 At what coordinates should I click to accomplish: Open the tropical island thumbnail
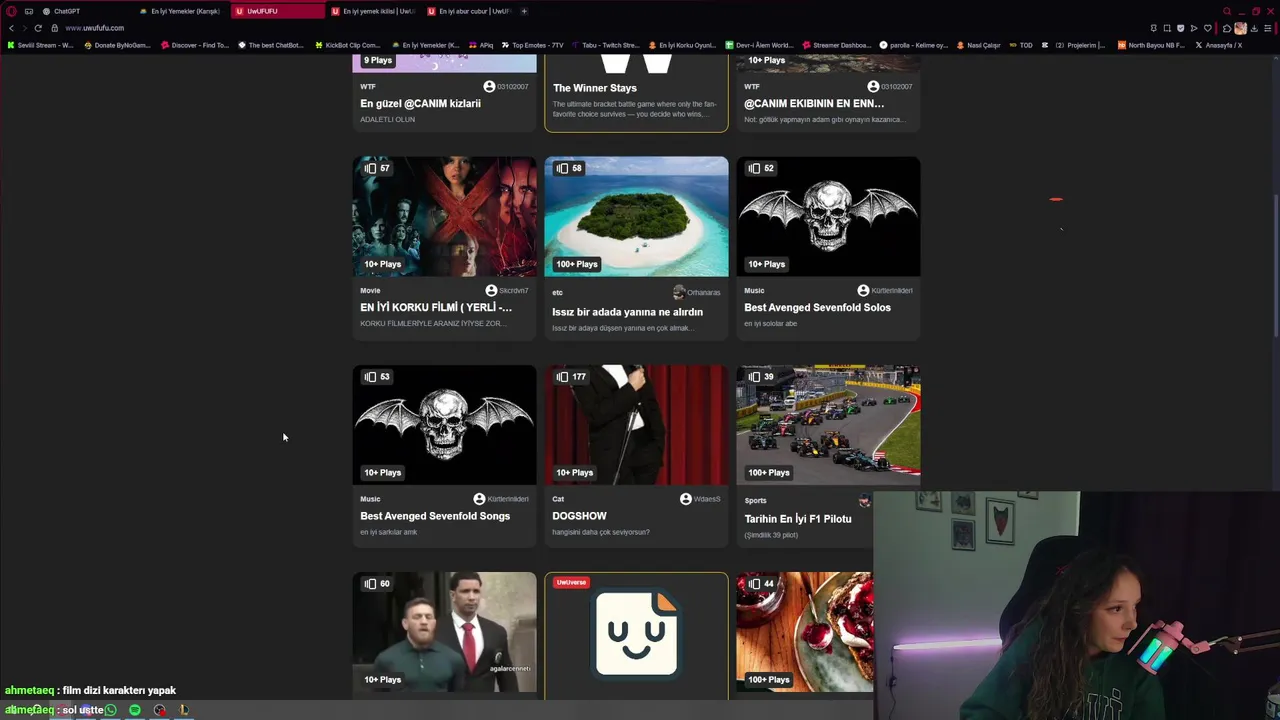pos(636,216)
